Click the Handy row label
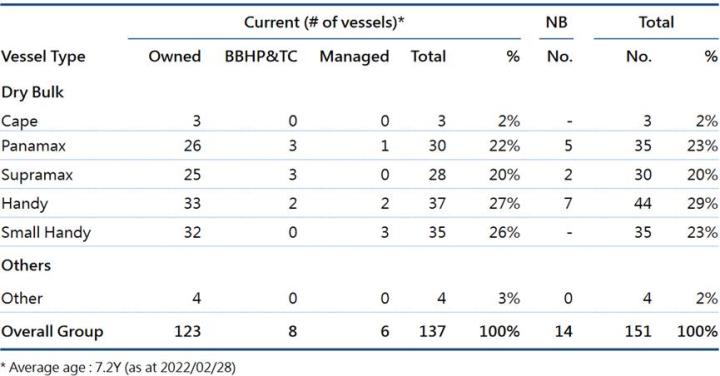The image size is (720, 376). click(x=24, y=204)
